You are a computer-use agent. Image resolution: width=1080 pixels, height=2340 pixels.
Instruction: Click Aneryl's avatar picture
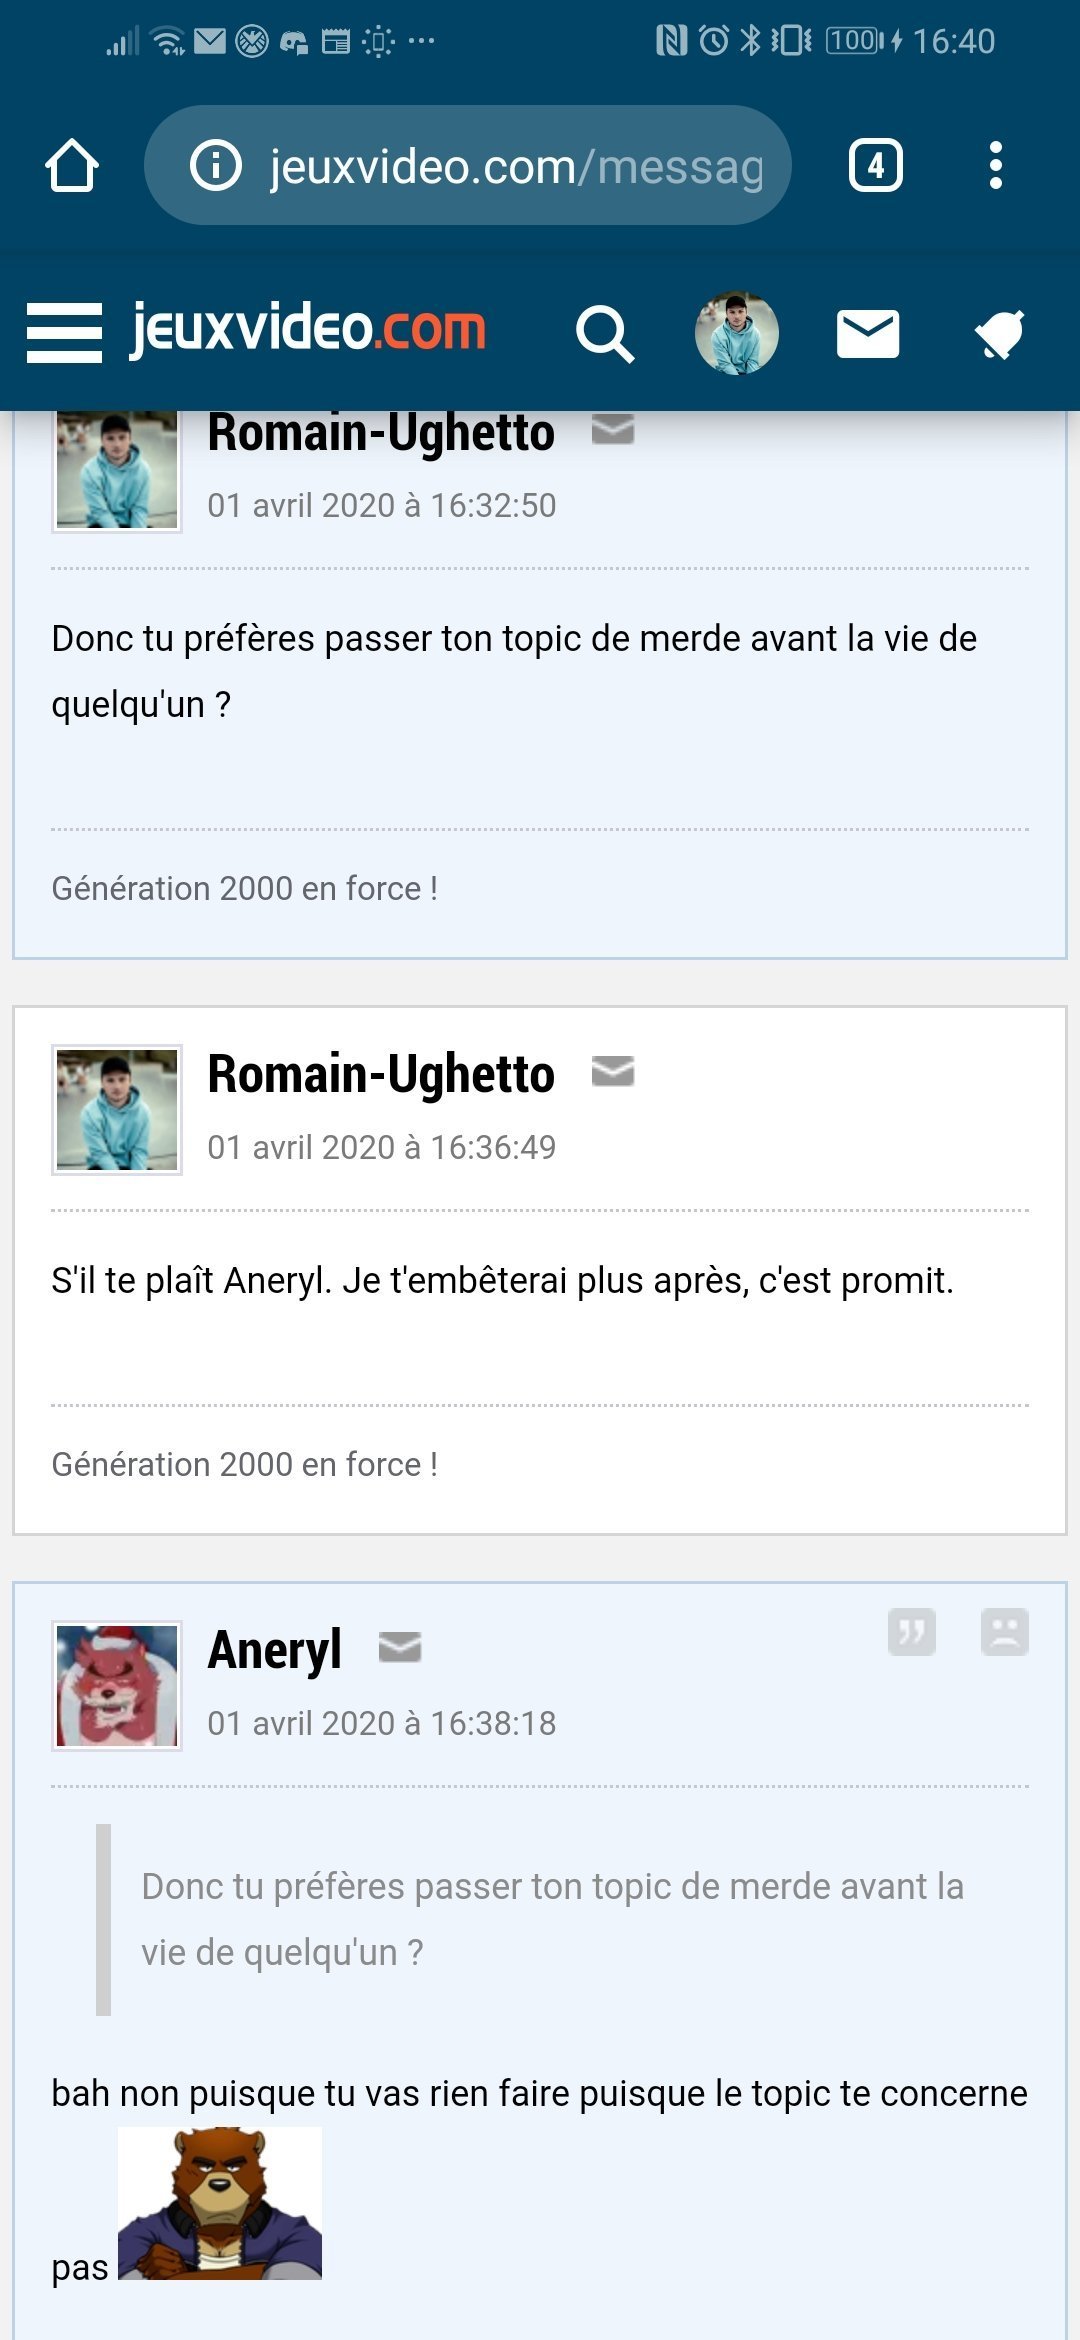[117, 1686]
